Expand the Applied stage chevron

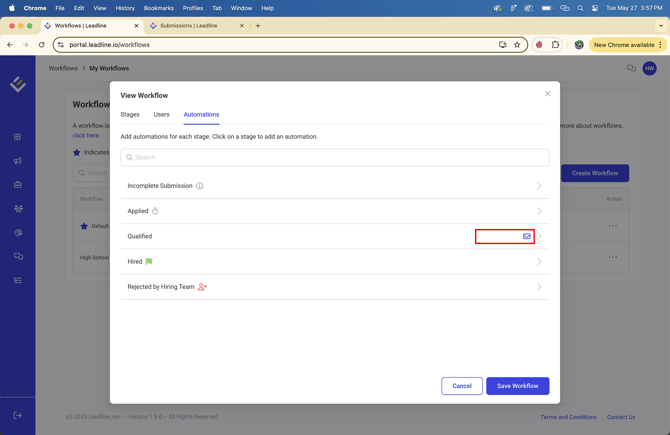click(x=539, y=211)
